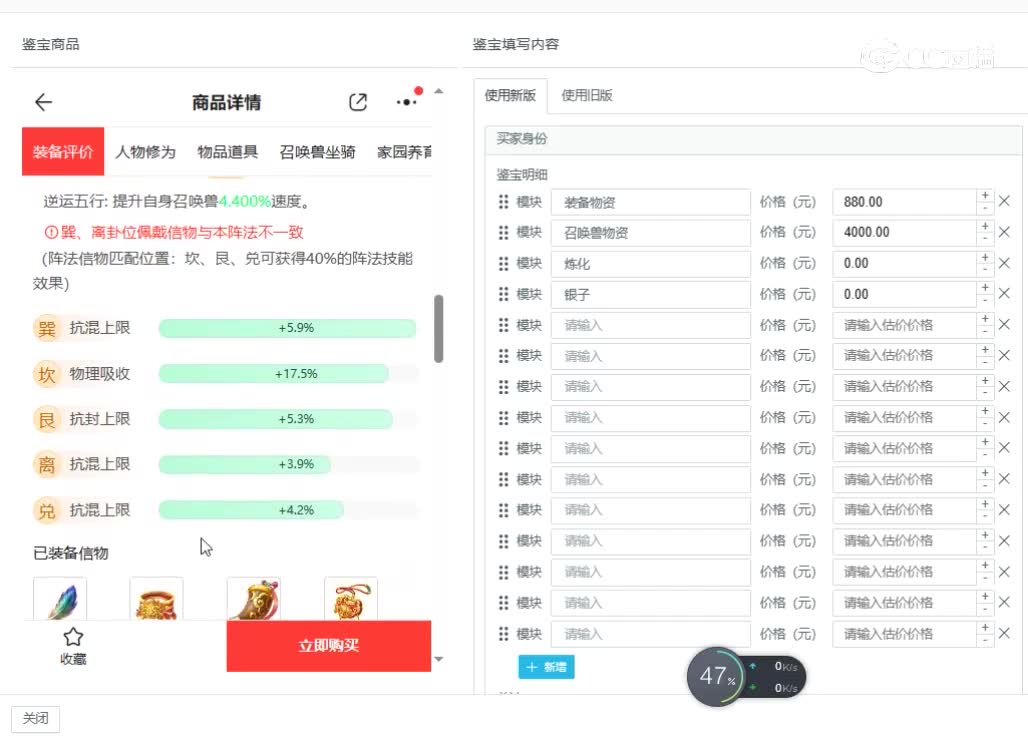The image size is (1028, 742).
Task: Expand the dropdown arrow beside 立即购买
Action: [438, 660]
